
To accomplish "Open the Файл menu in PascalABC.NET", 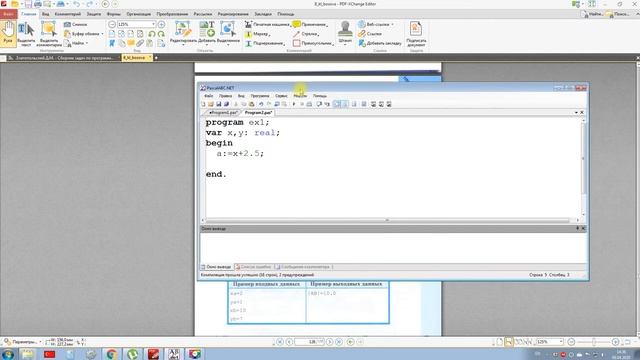I will point(209,96).
